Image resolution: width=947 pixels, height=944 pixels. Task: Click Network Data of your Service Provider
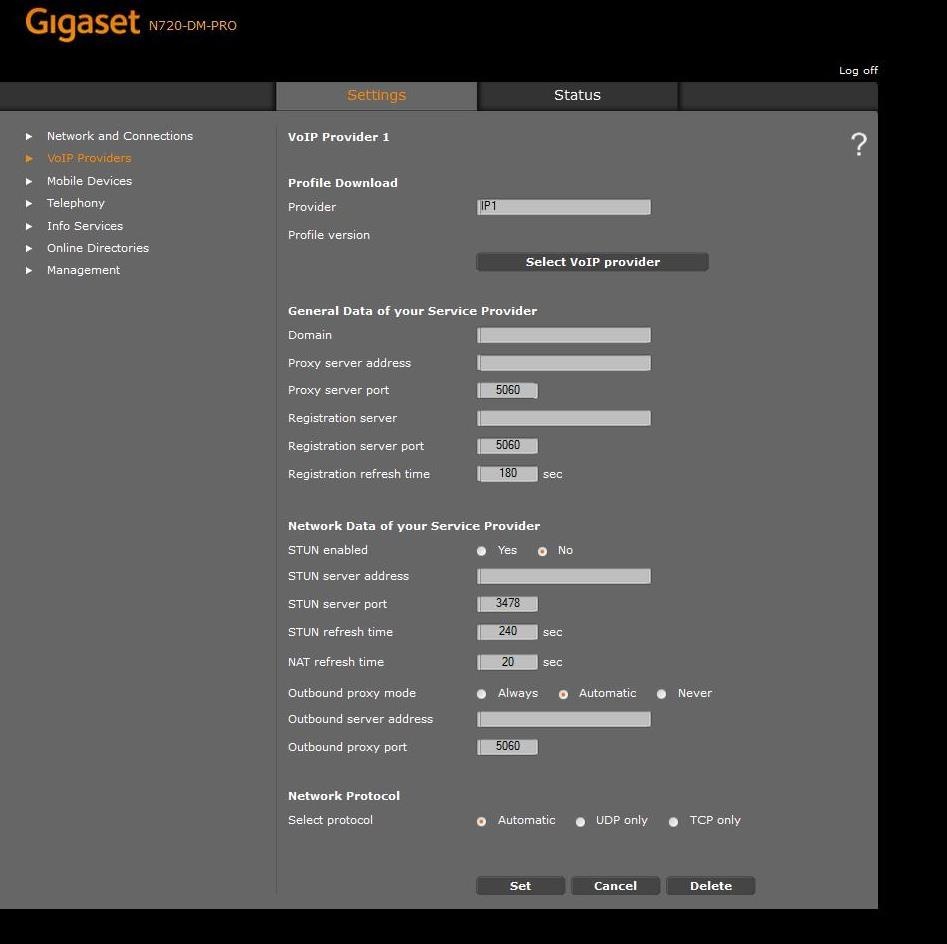(414, 526)
